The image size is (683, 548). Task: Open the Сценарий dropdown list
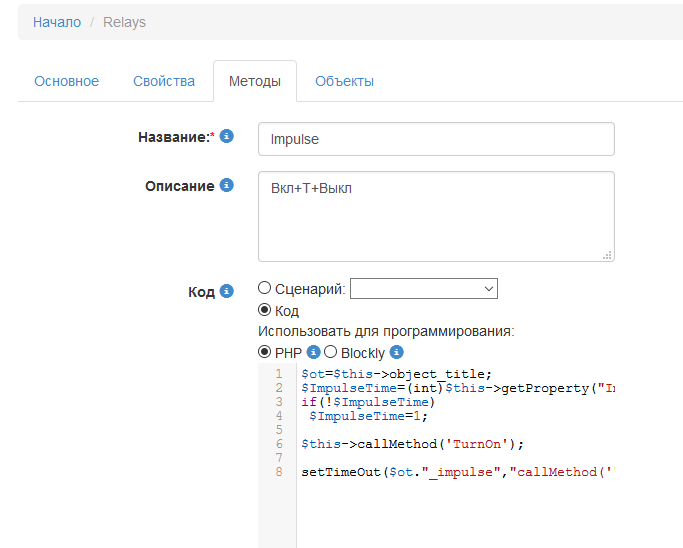(x=423, y=288)
